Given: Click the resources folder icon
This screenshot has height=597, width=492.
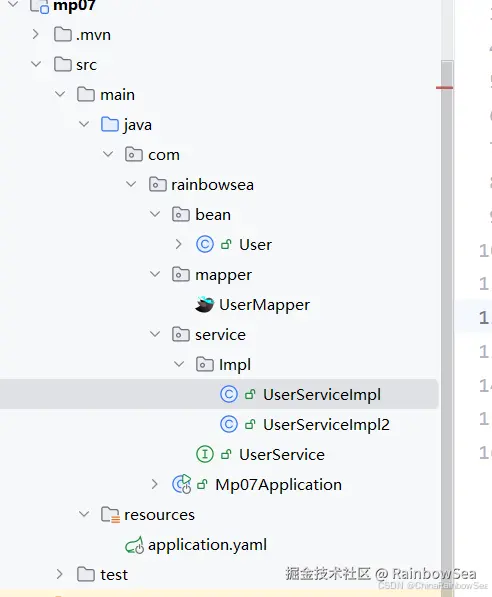Looking at the screenshot, I should [110, 514].
